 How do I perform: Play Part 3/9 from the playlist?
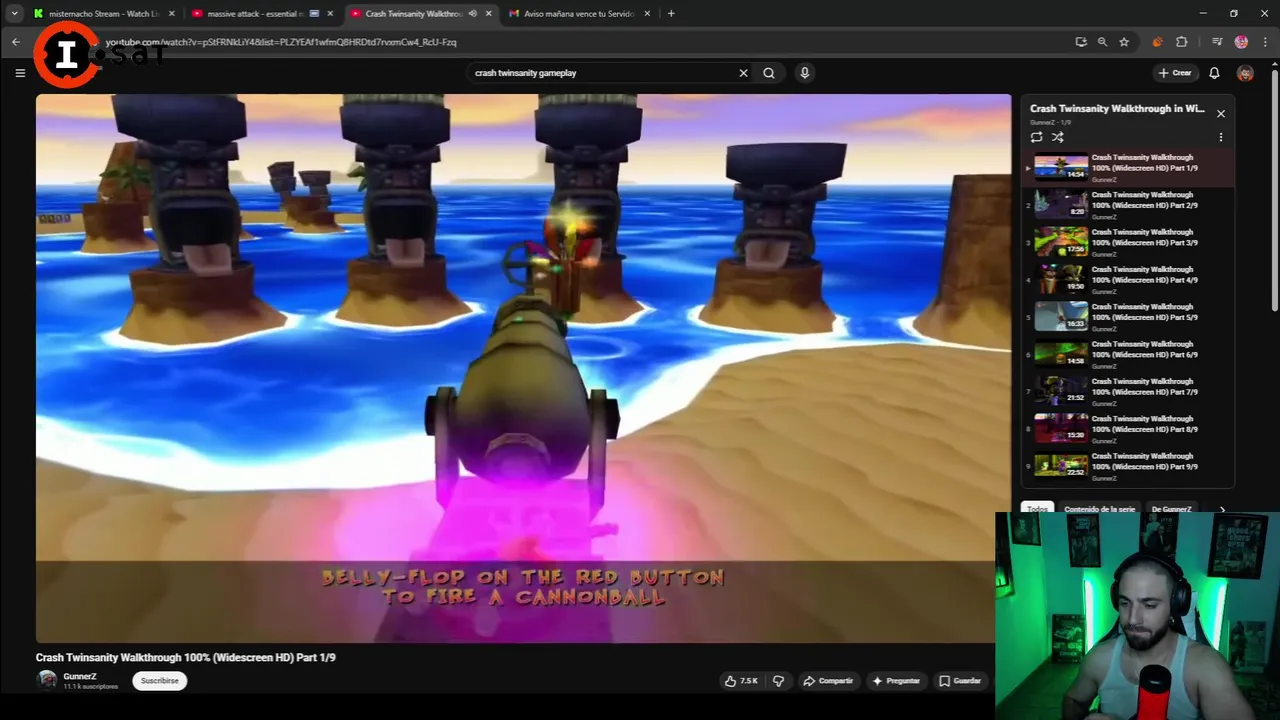(x=1128, y=242)
